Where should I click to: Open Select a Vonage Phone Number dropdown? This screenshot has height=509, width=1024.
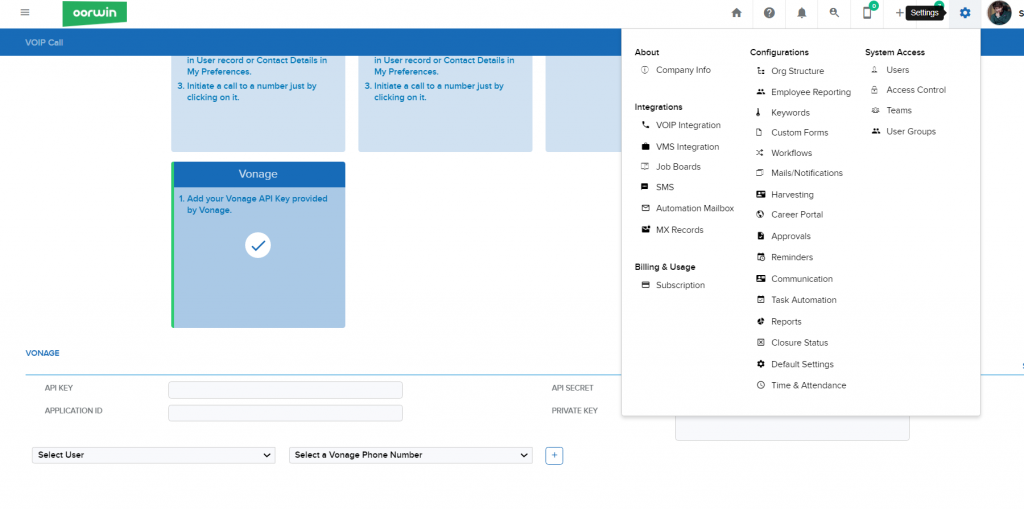point(411,455)
